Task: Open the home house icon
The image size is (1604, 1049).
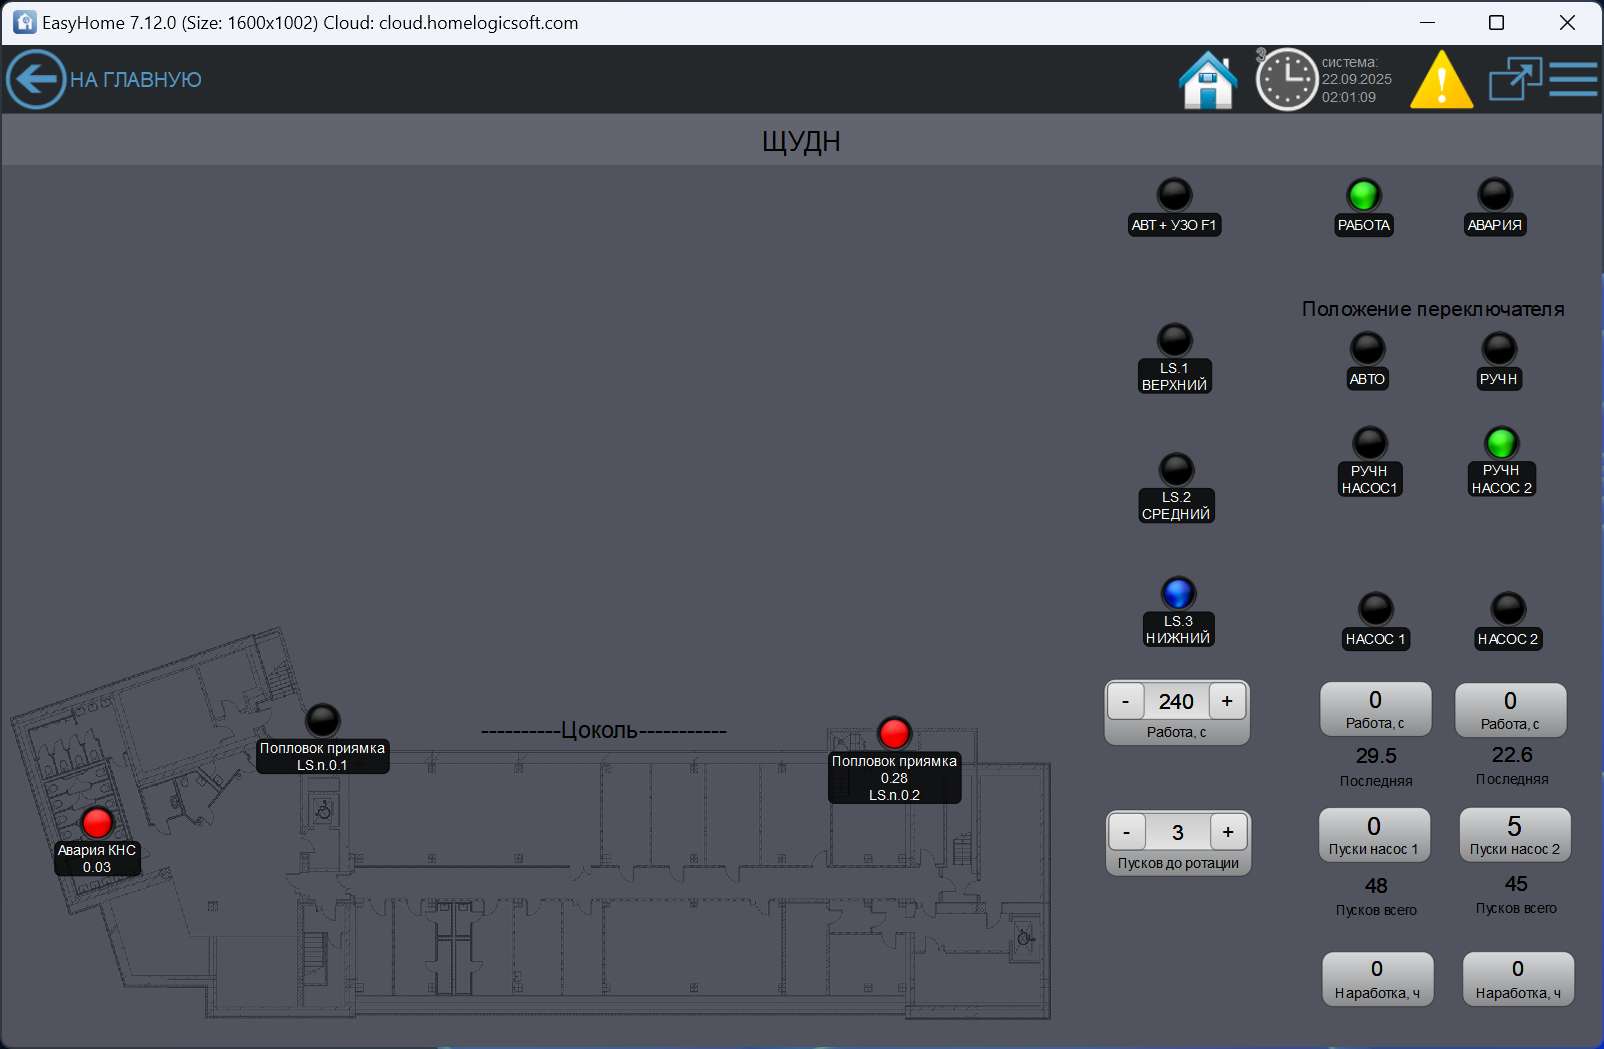Action: [x=1208, y=80]
